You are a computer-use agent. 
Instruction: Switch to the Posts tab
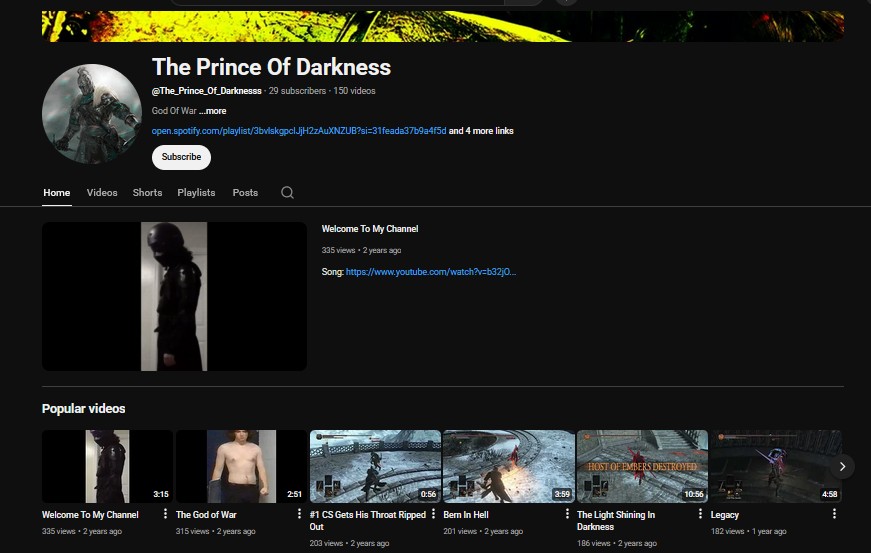245,193
